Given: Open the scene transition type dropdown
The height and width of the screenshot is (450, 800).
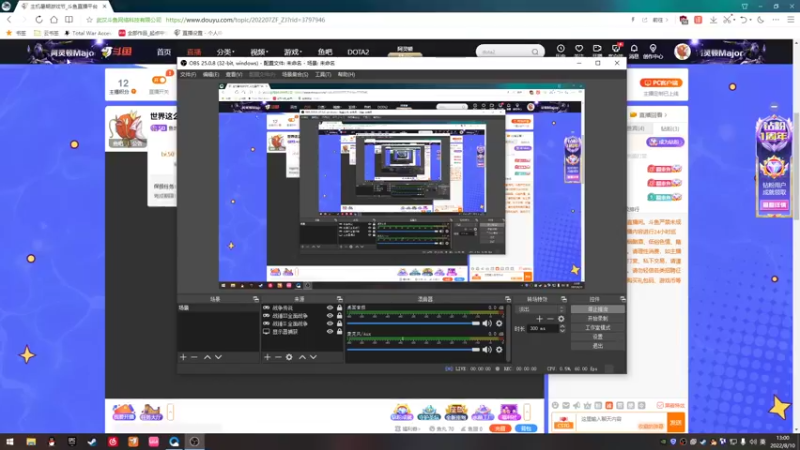Looking at the screenshot, I should (541, 309).
